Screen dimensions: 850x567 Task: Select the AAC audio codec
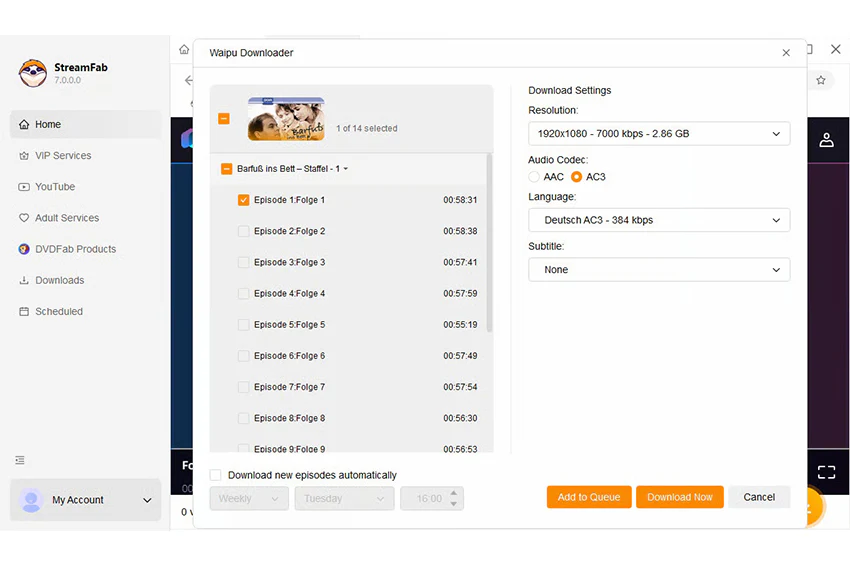[x=534, y=177]
